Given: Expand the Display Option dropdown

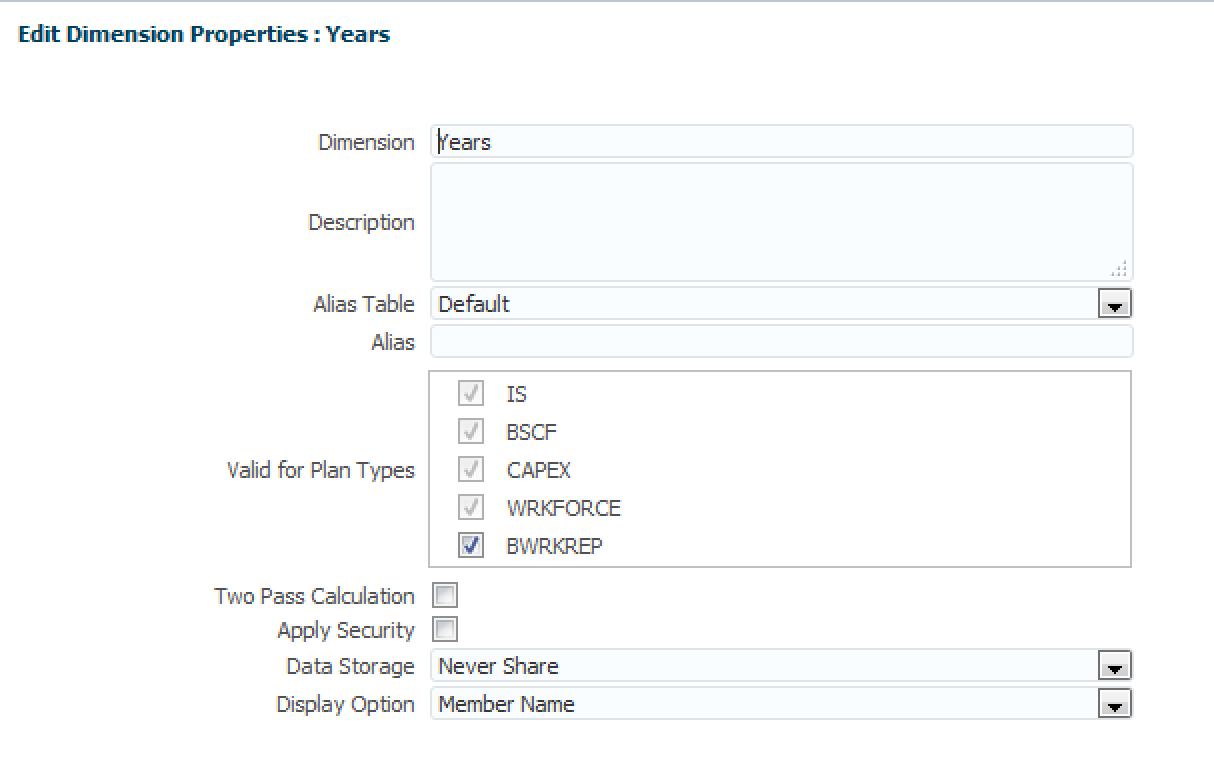Looking at the screenshot, I should click(1114, 705).
